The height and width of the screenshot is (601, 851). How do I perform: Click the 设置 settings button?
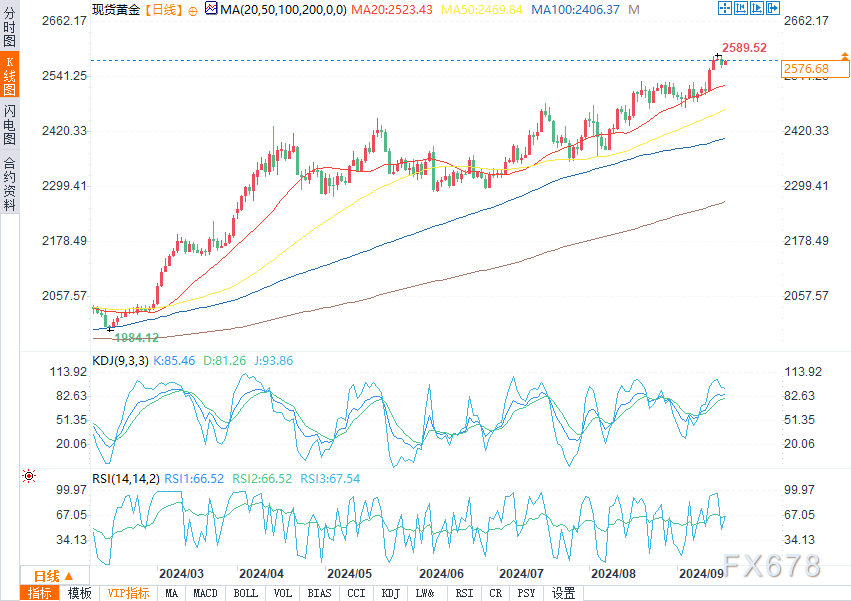coord(563,593)
